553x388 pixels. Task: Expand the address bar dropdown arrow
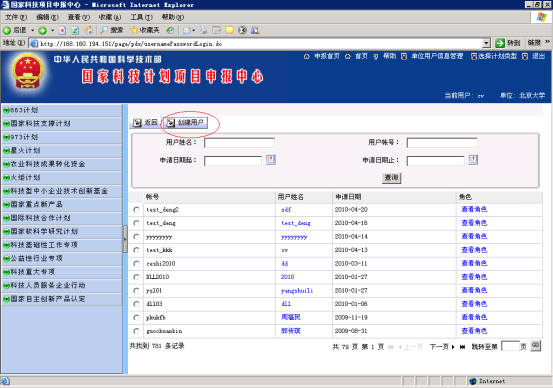(x=486, y=43)
